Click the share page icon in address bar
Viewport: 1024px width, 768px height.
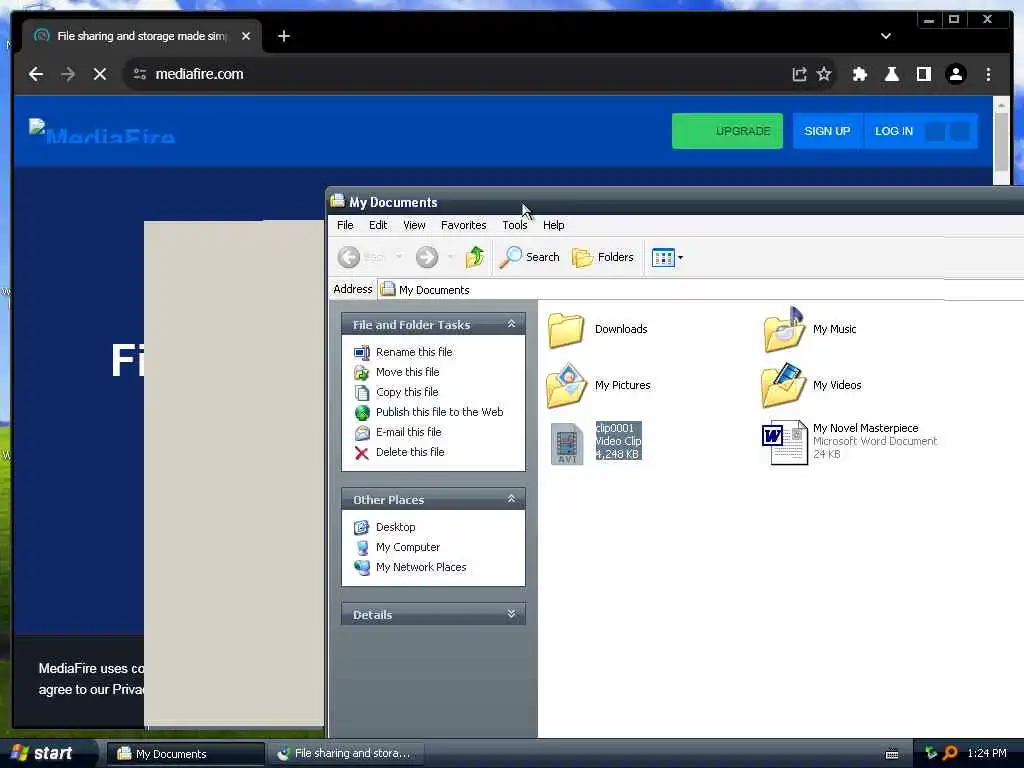pyautogui.click(x=799, y=74)
